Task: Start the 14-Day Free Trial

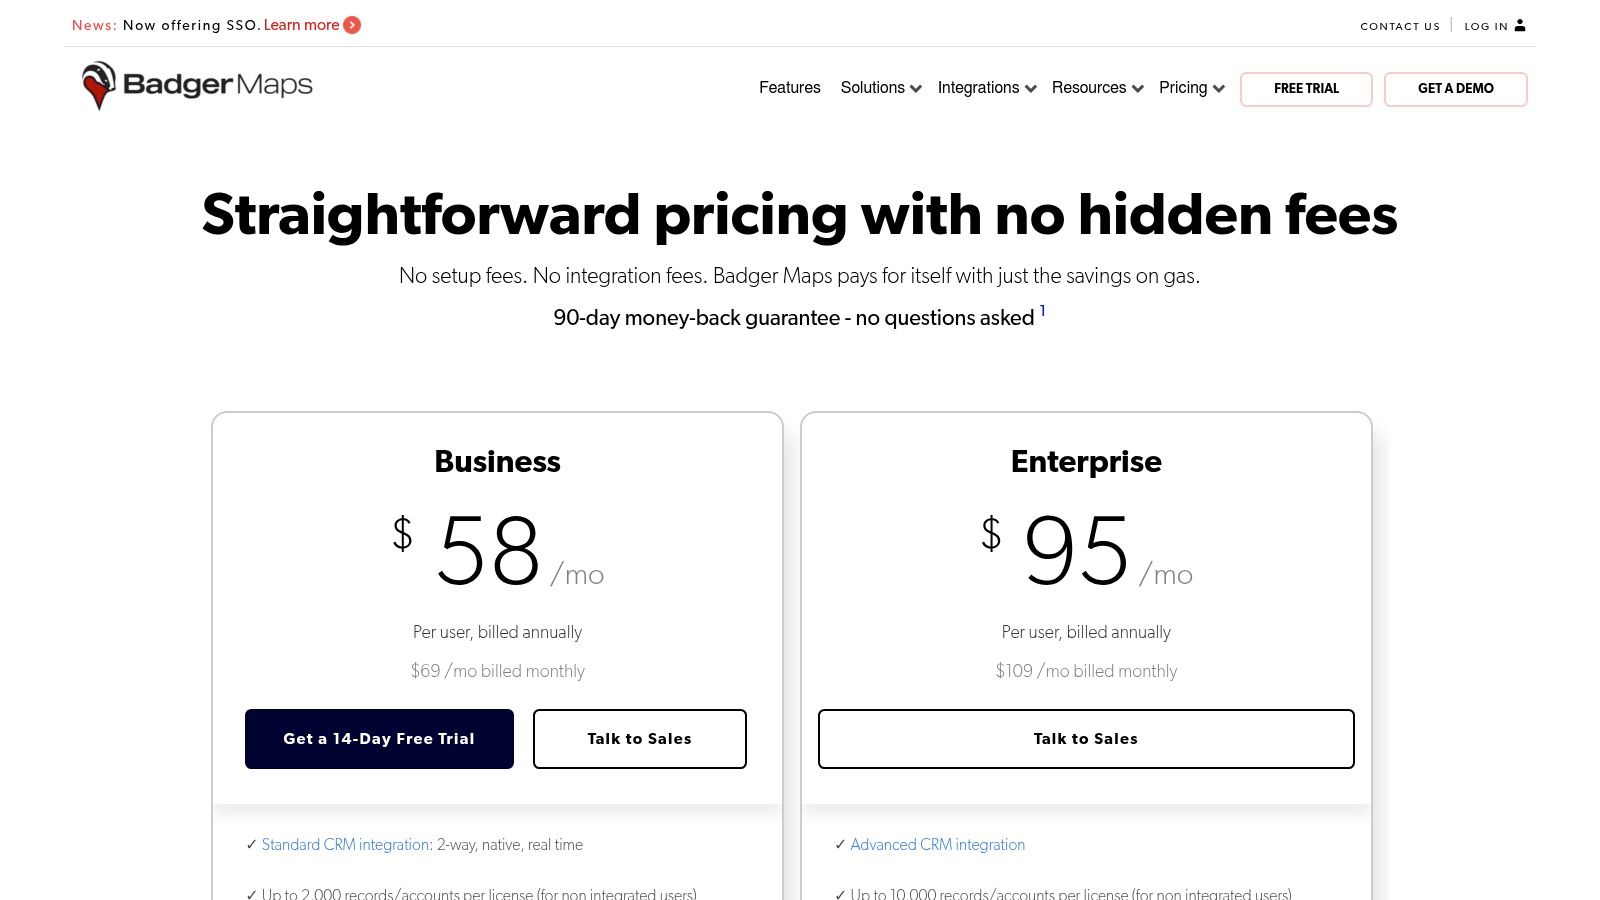Action: click(x=379, y=739)
